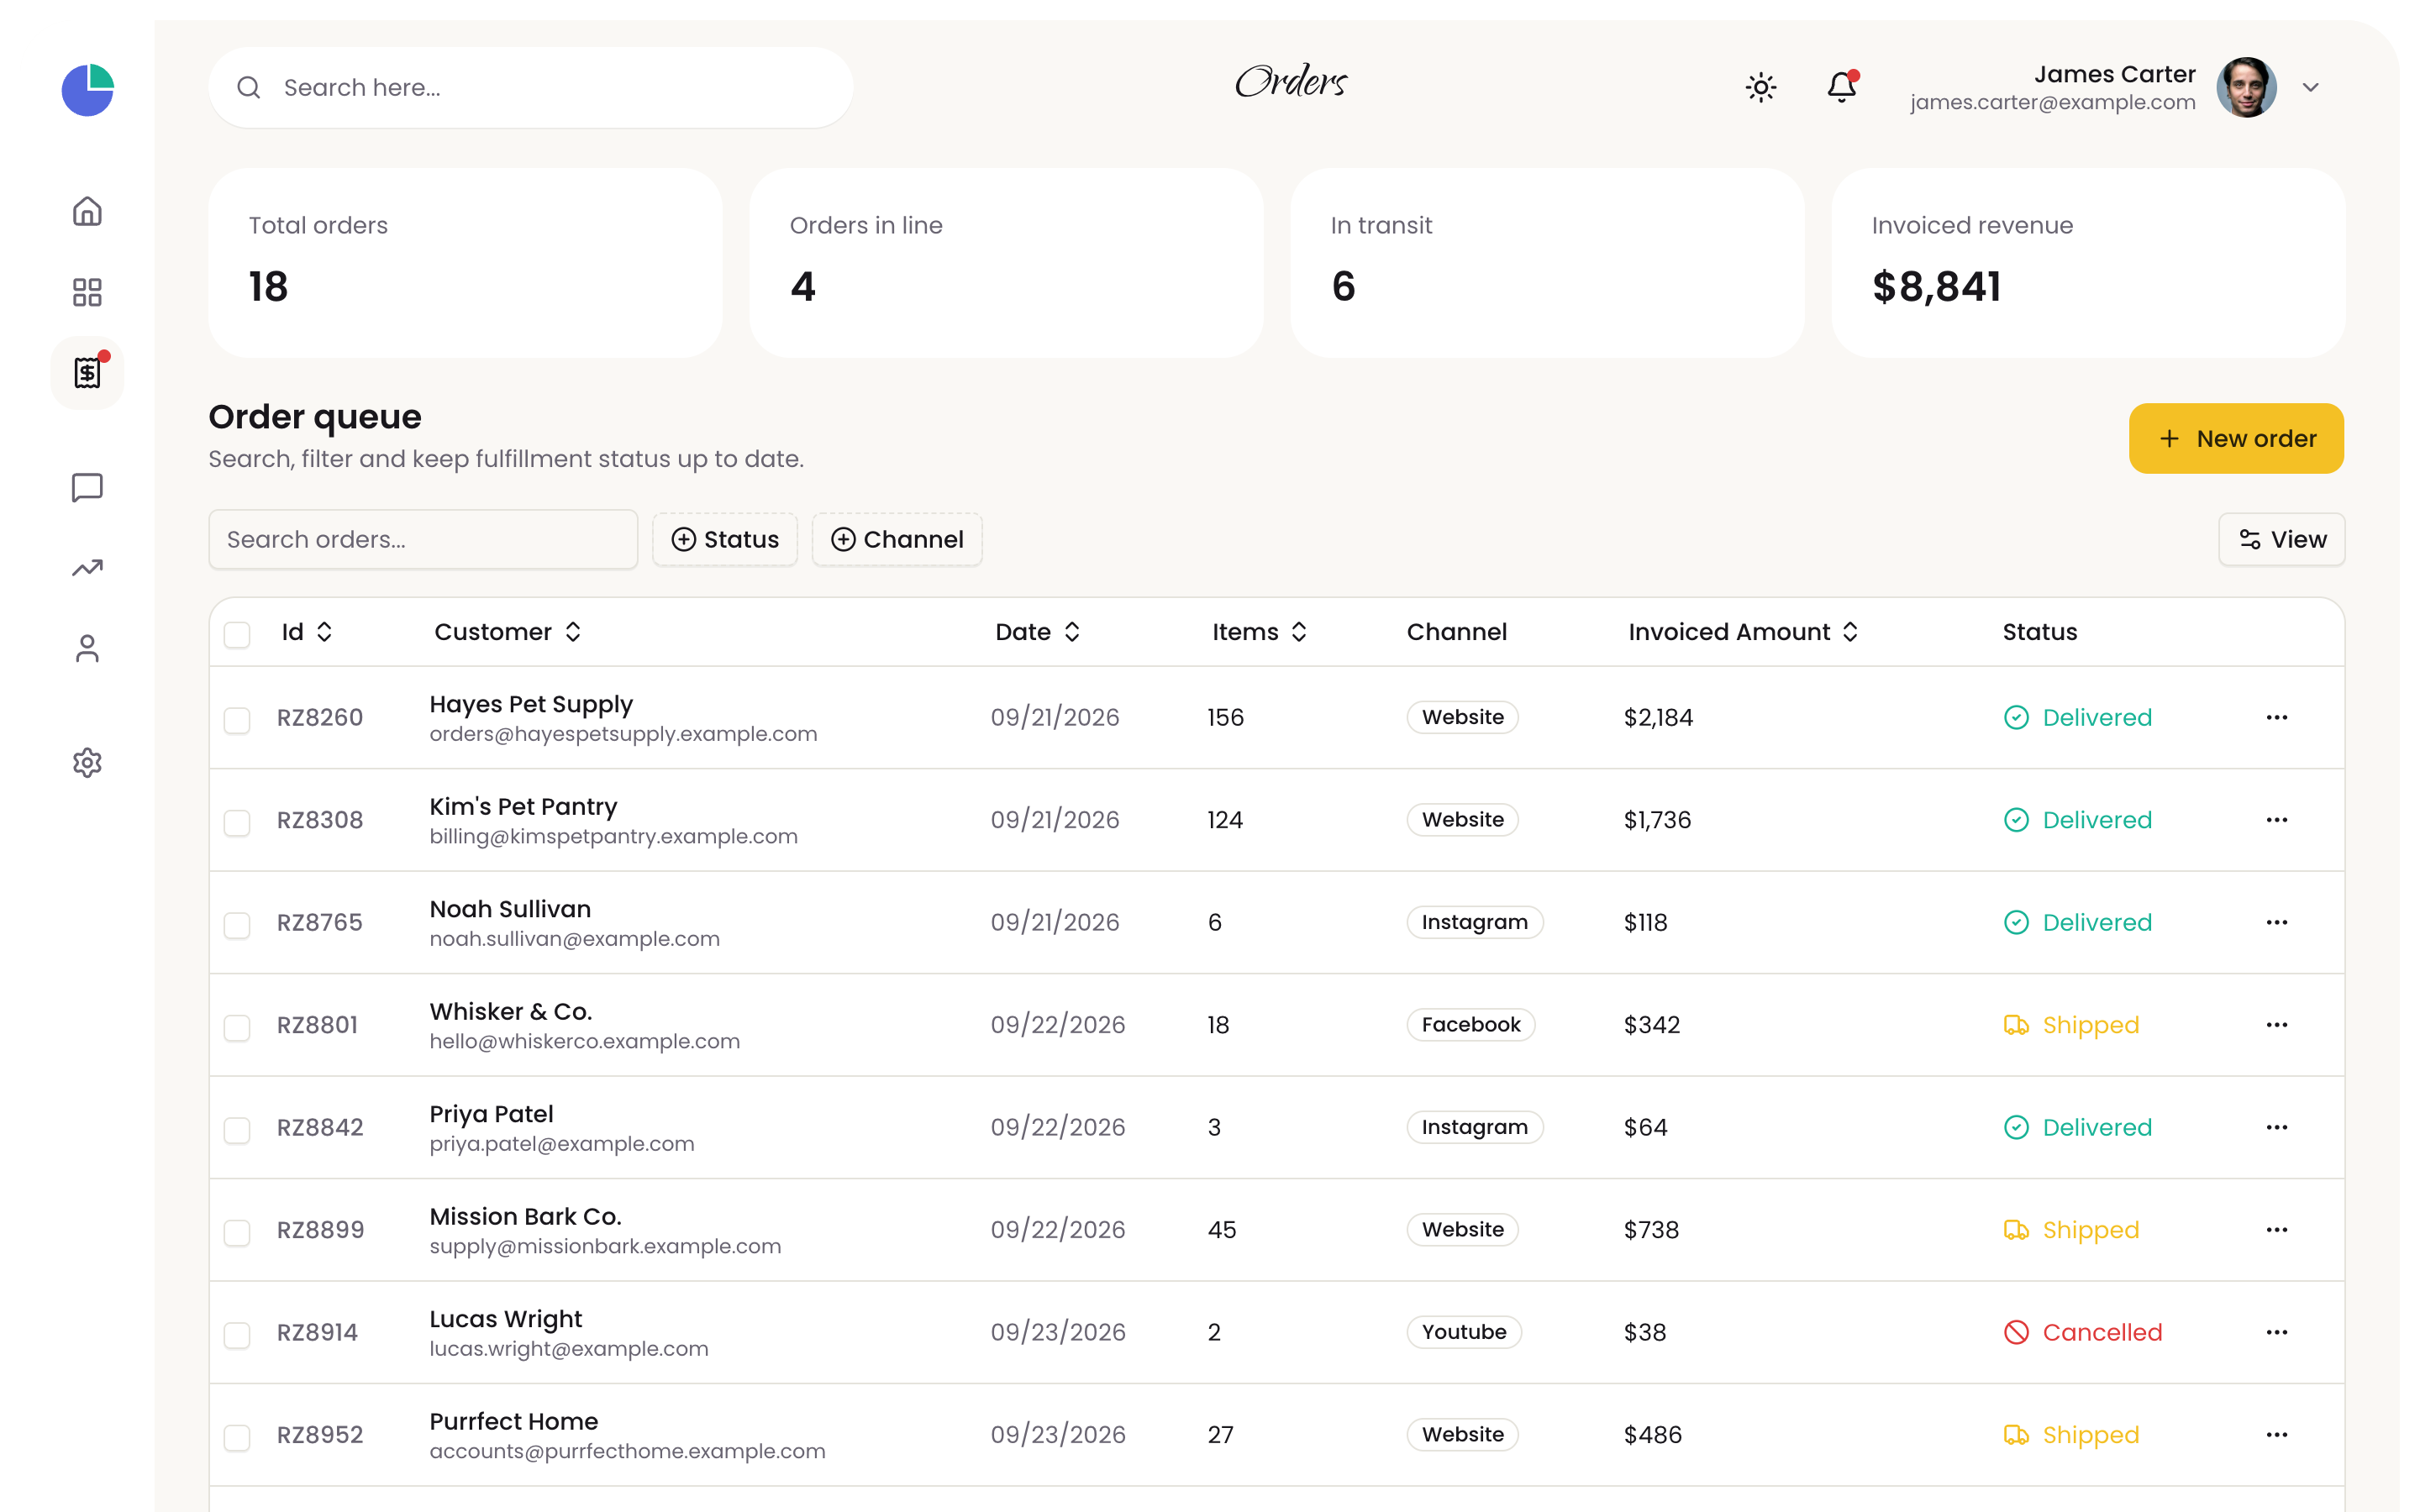Click the Instagram channel badge for Noah Sullivan
This screenshot has width=2420, height=1512.
click(x=1474, y=922)
